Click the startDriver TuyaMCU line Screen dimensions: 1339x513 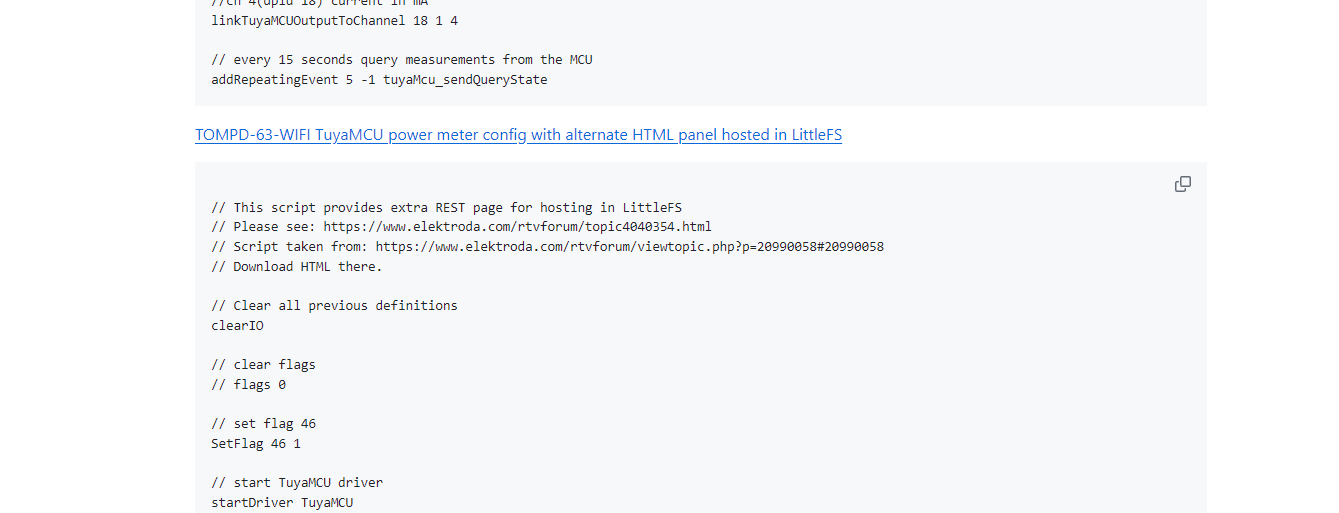(282, 502)
